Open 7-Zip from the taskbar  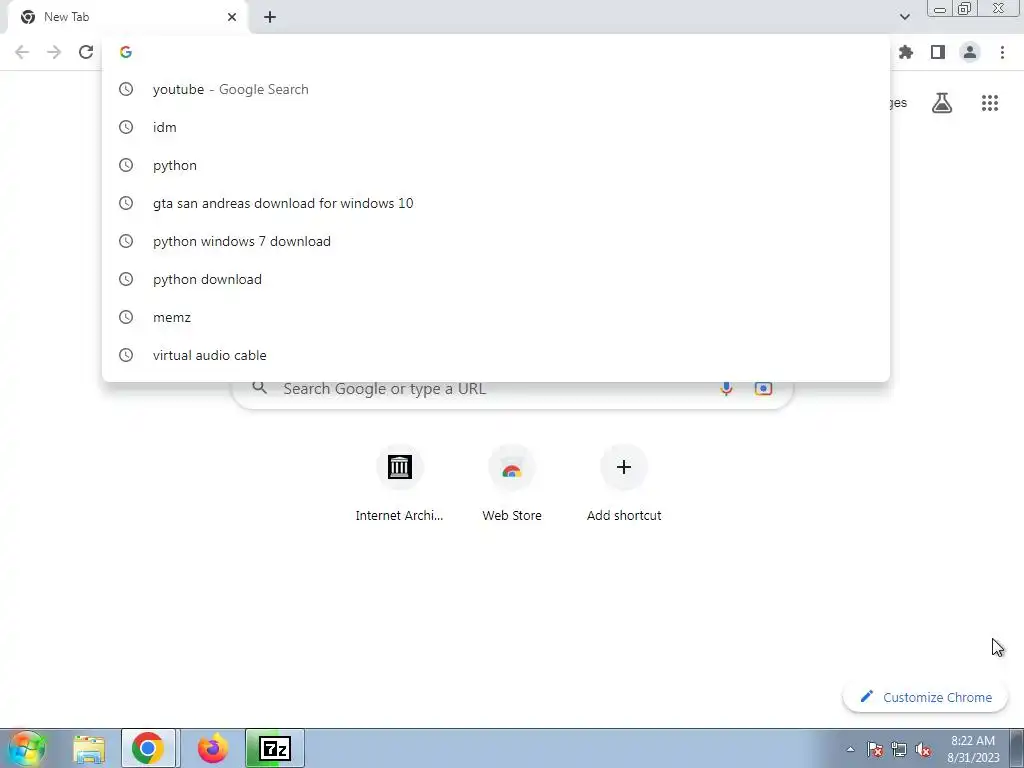(275, 748)
